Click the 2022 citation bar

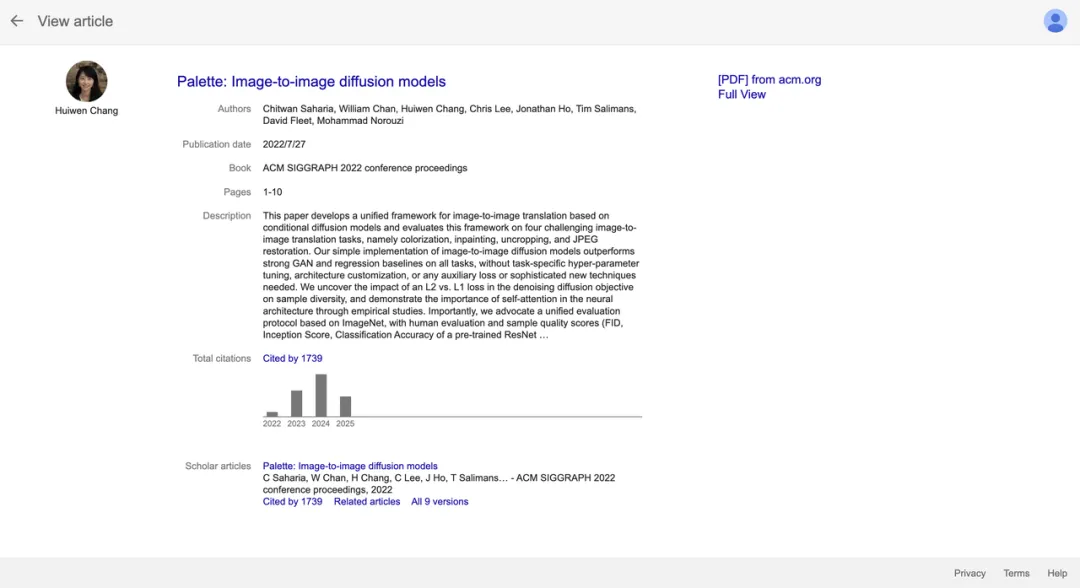click(272, 413)
